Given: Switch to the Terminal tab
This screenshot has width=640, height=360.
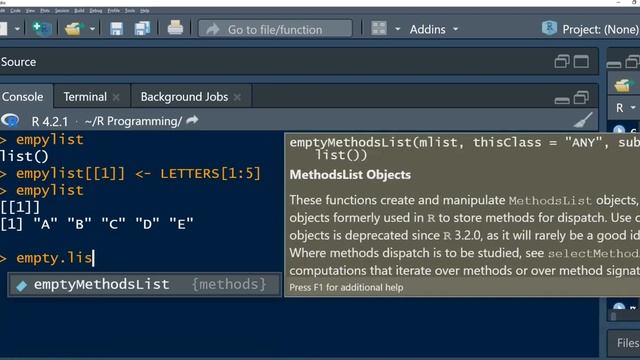Looking at the screenshot, I should (85, 97).
